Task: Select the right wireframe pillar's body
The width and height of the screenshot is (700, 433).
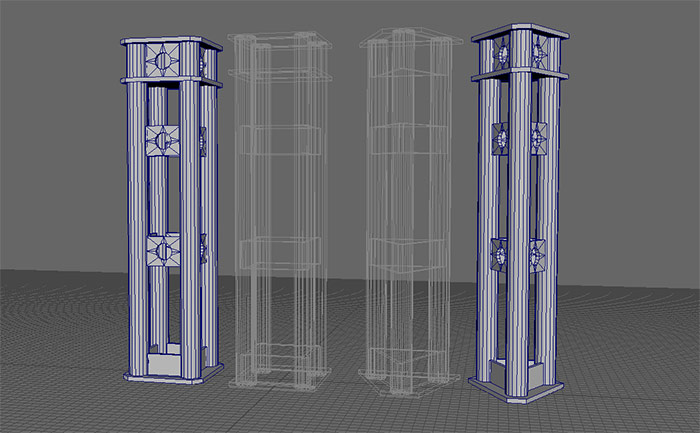Action: click(398, 200)
